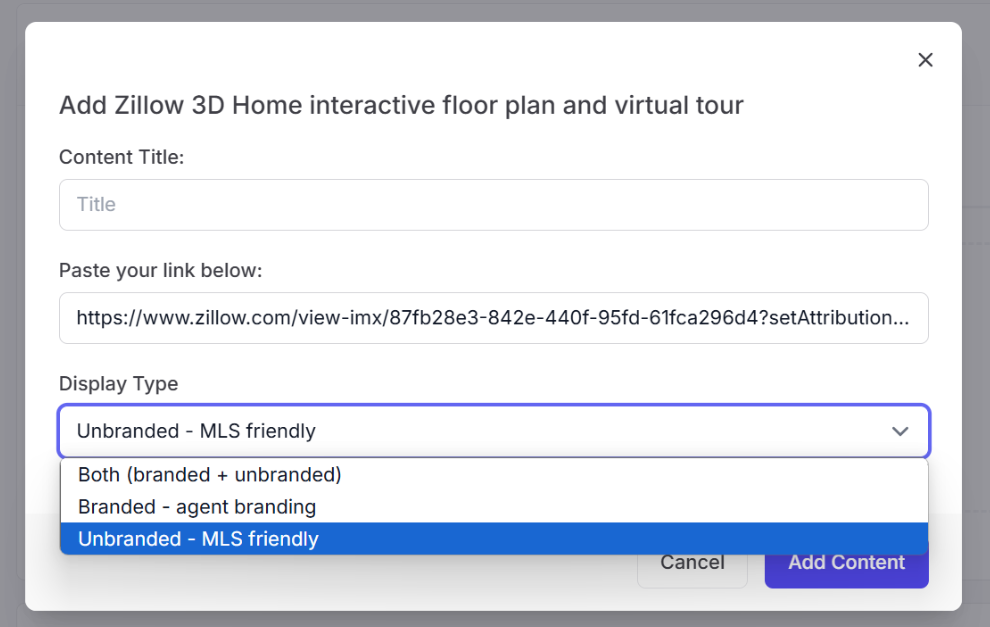Focus the pasted Zillow link field
990x627 pixels.
click(x=494, y=318)
